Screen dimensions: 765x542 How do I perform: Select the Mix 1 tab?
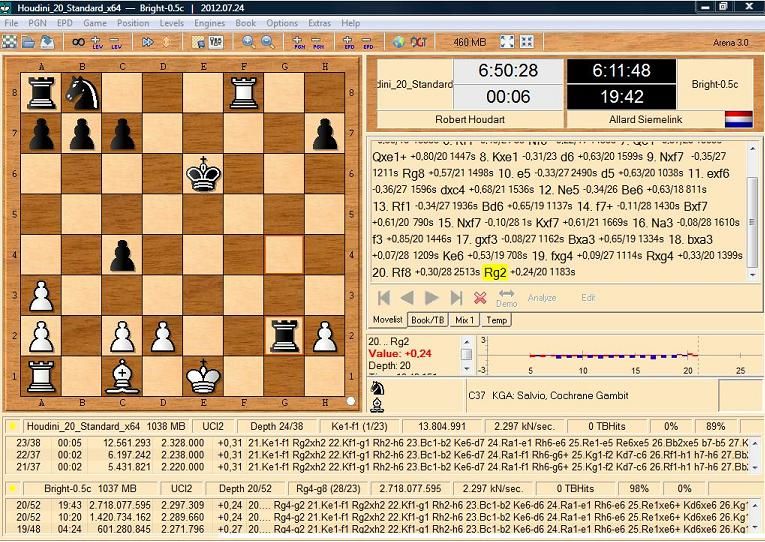[x=465, y=320]
